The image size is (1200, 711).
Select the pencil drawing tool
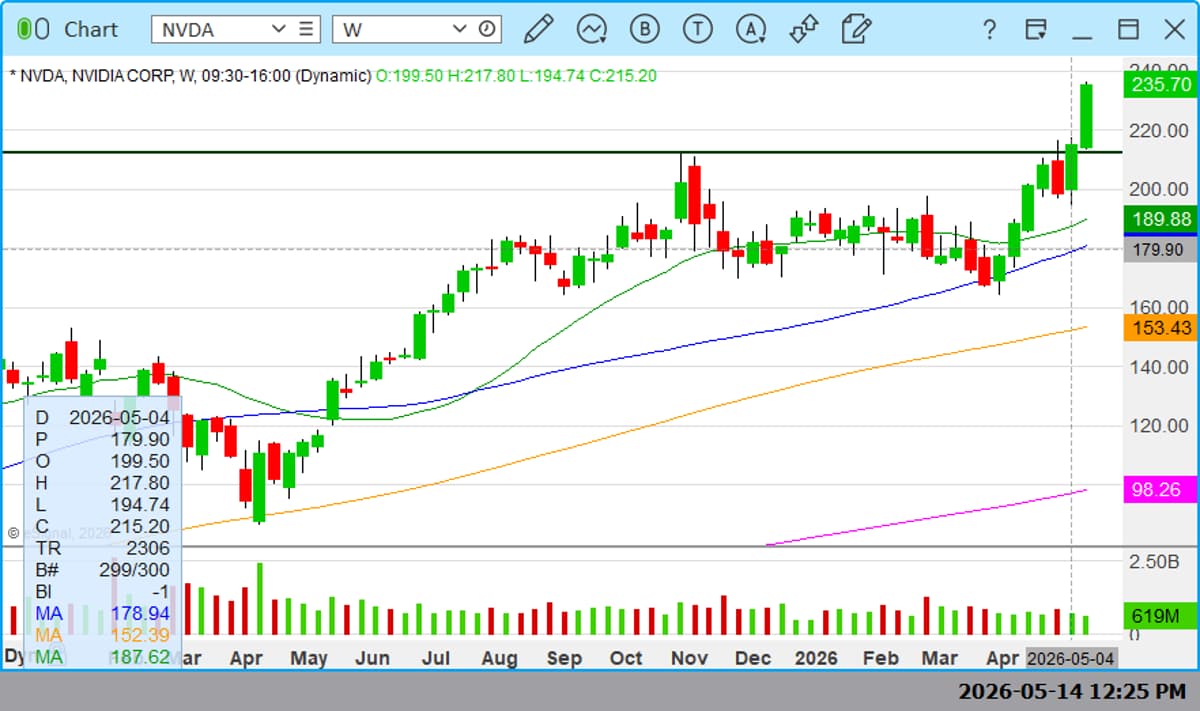538,29
